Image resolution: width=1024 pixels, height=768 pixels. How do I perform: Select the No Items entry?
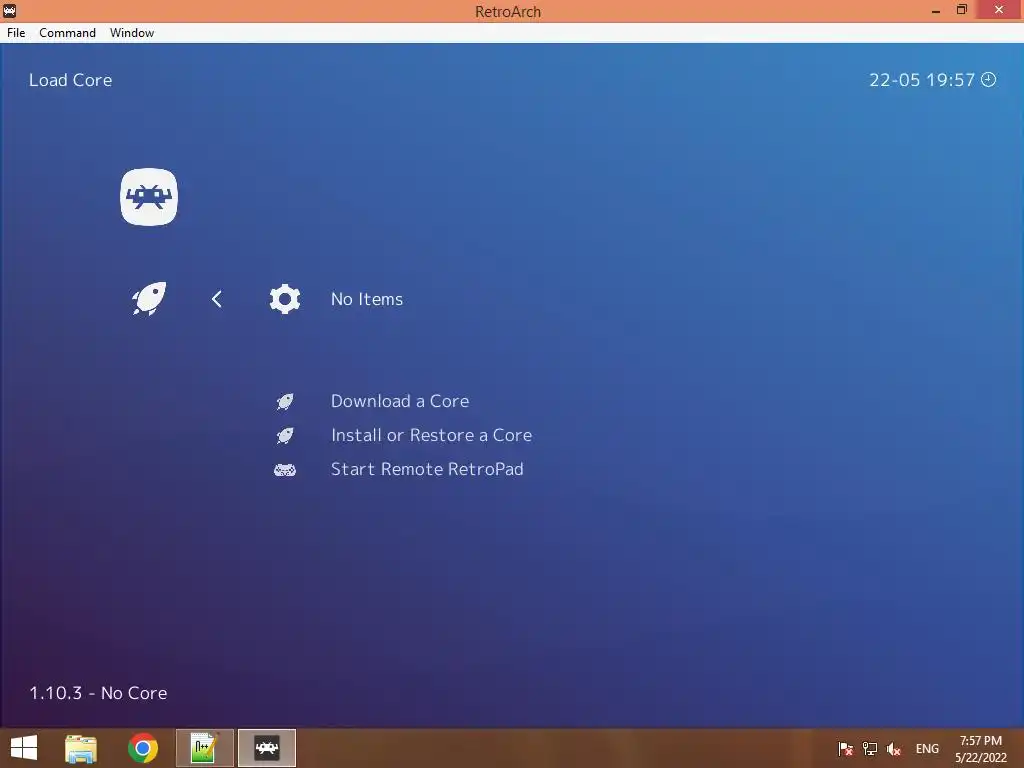pyautogui.click(x=367, y=299)
